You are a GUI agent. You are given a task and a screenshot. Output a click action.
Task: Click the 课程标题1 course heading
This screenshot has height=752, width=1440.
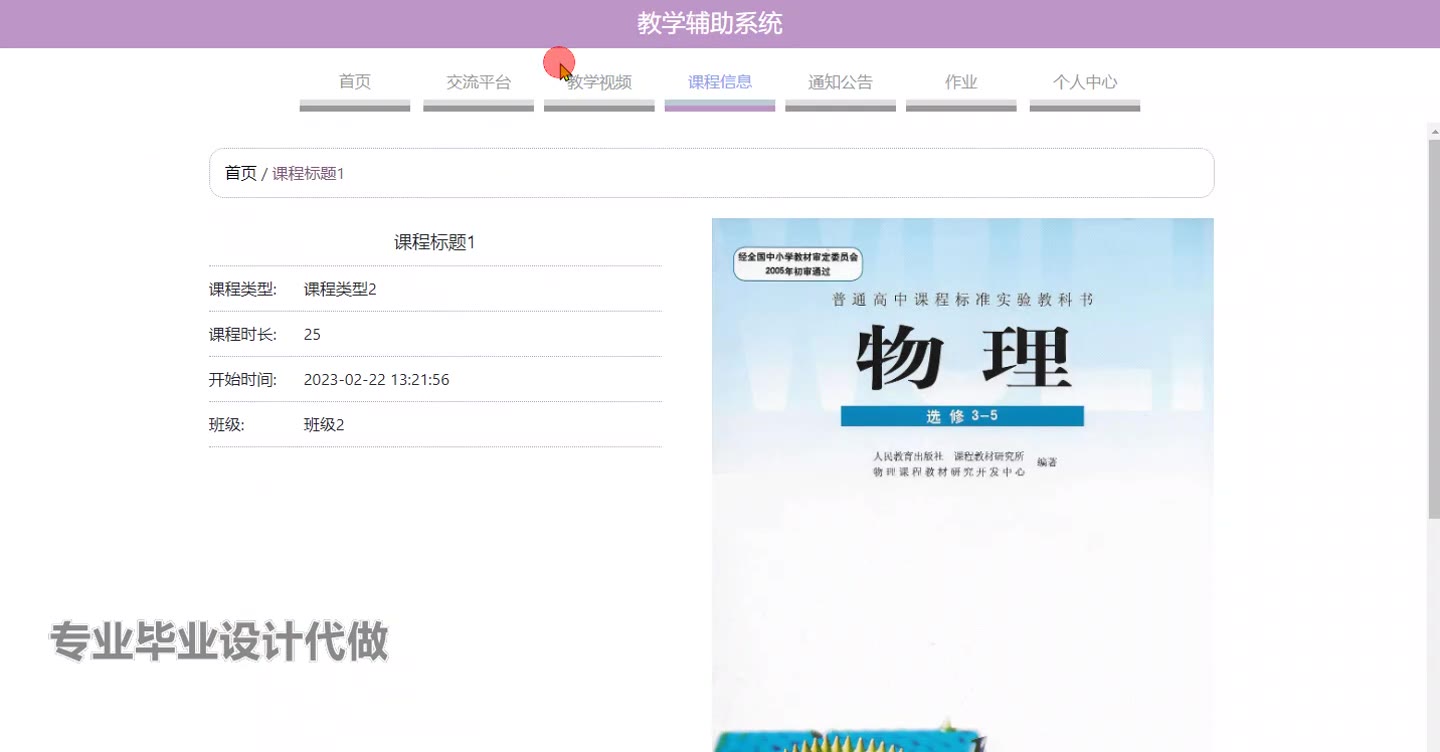(435, 242)
